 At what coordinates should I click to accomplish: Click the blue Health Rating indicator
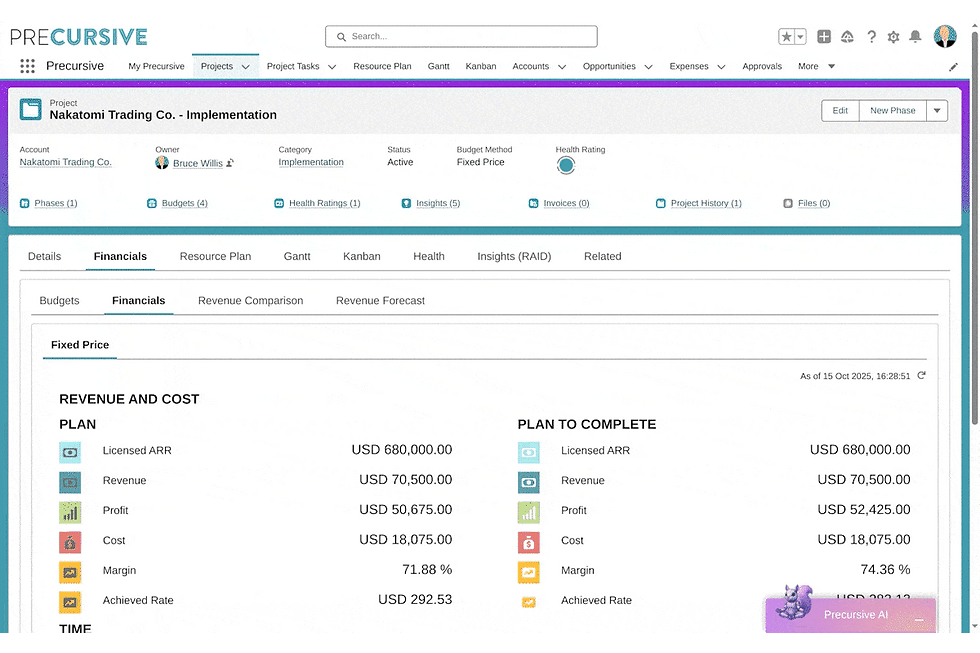(566, 166)
